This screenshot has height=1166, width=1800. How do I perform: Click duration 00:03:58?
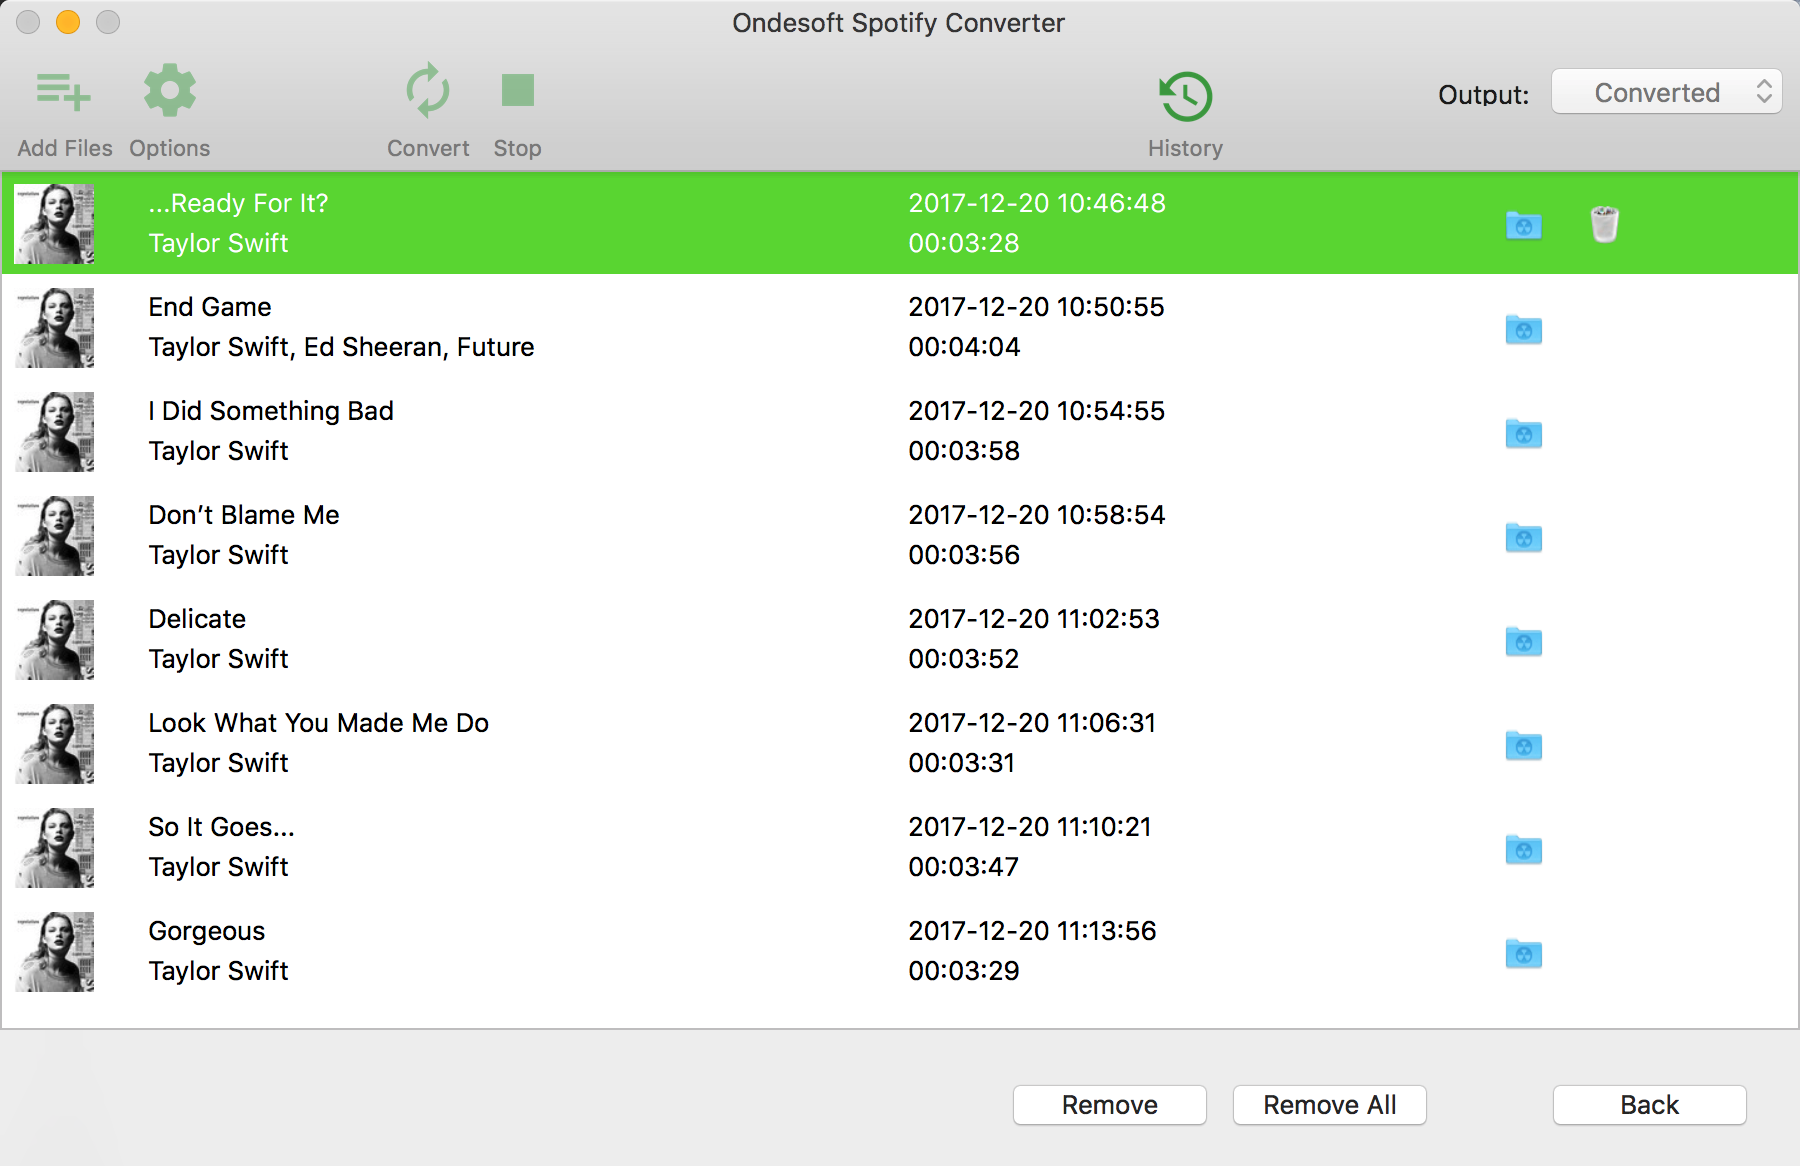click(964, 451)
